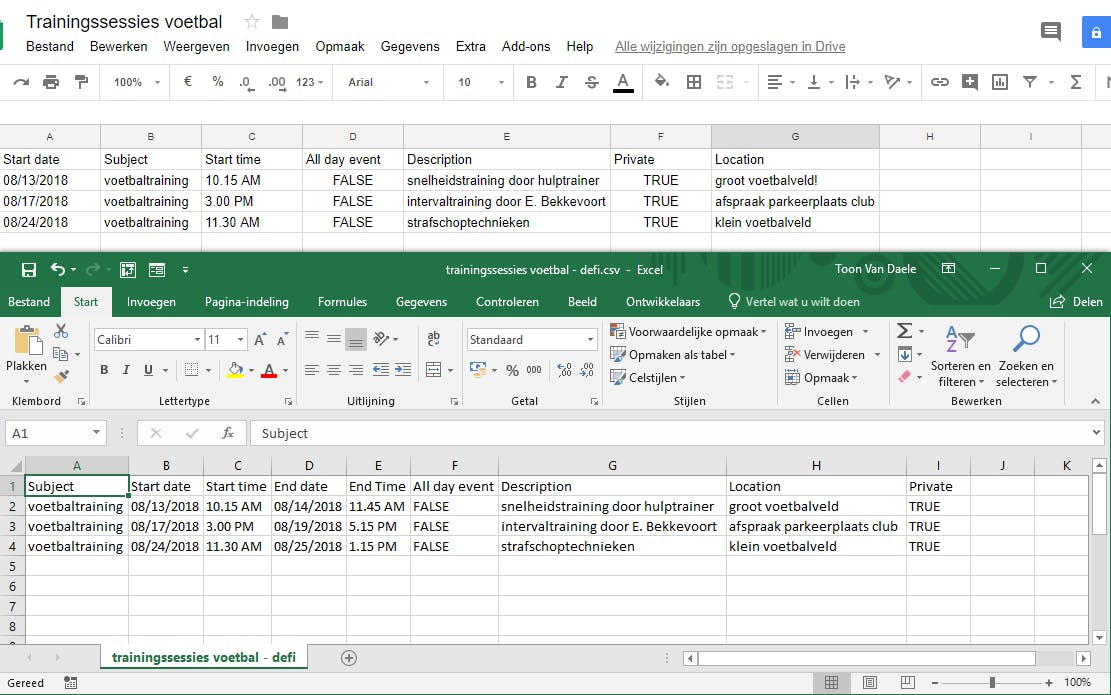Select the paint format roller in Sheets
Image resolution: width=1111 pixels, height=695 pixels.
tap(81, 82)
